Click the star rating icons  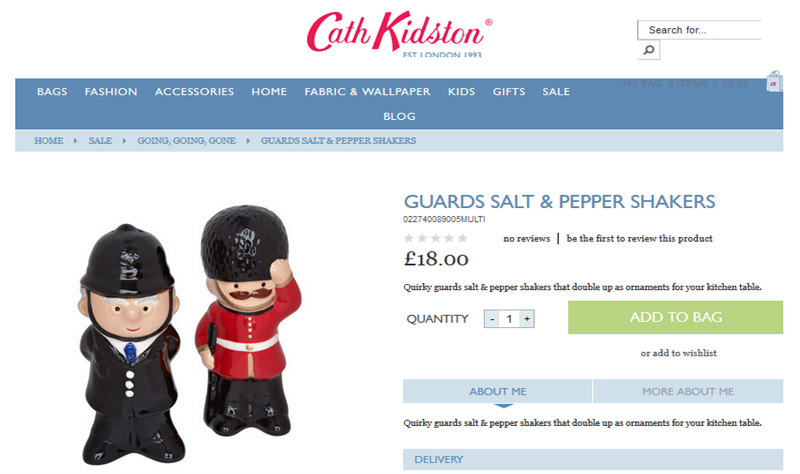(436, 238)
